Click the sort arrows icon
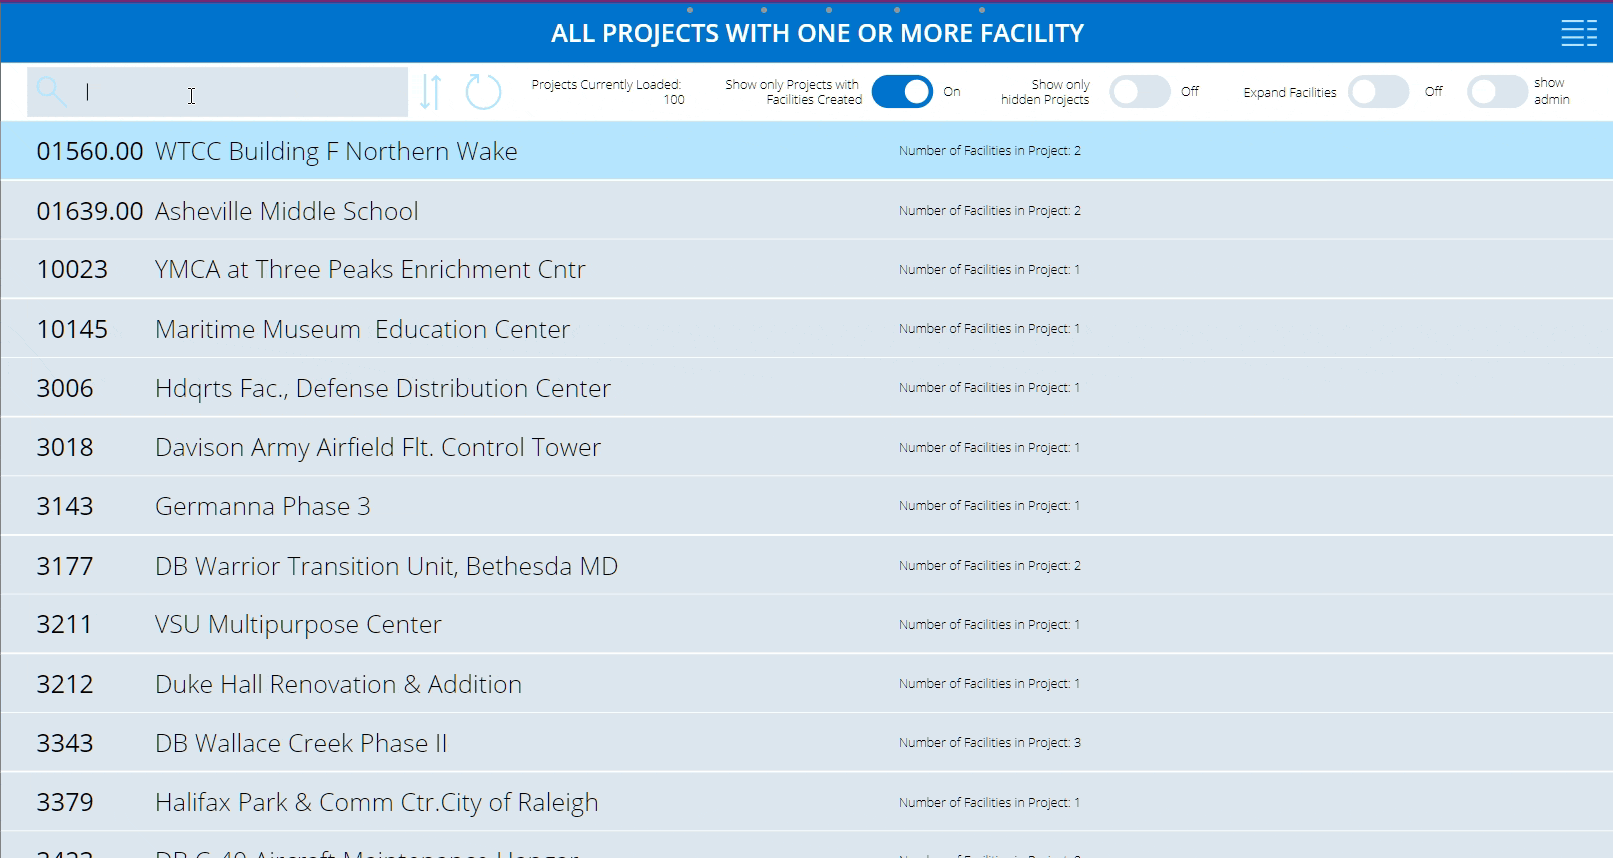This screenshot has height=858, width=1613. coord(431,92)
